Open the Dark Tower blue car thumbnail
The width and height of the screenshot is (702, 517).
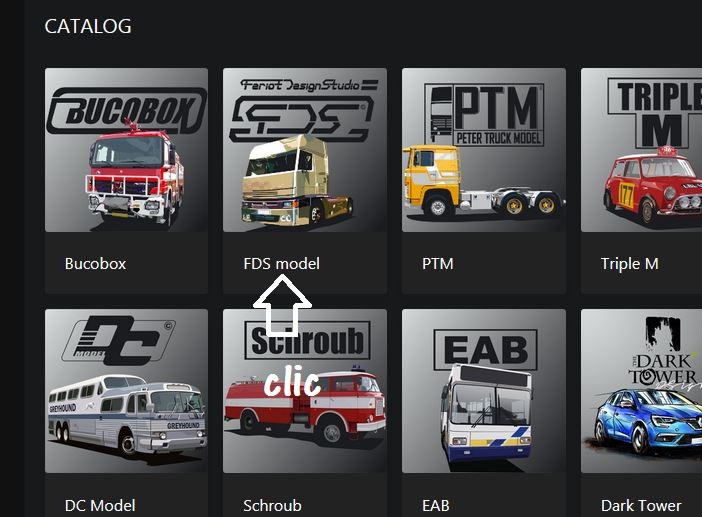point(641,391)
